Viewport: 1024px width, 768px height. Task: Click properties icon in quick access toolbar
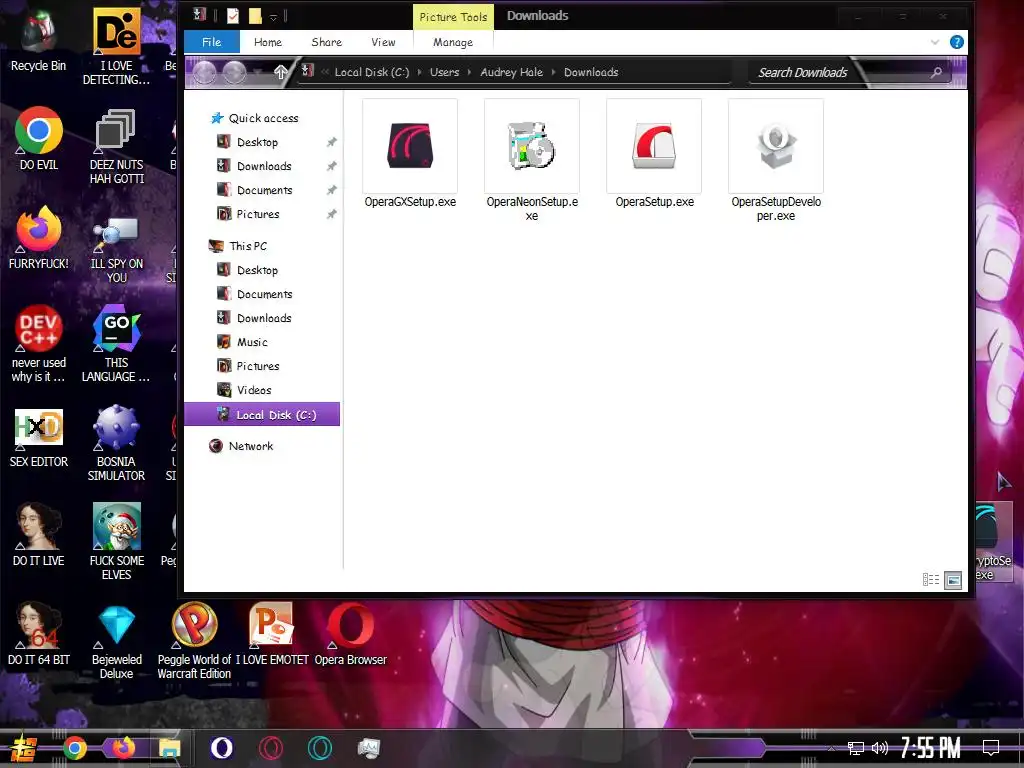click(233, 16)
